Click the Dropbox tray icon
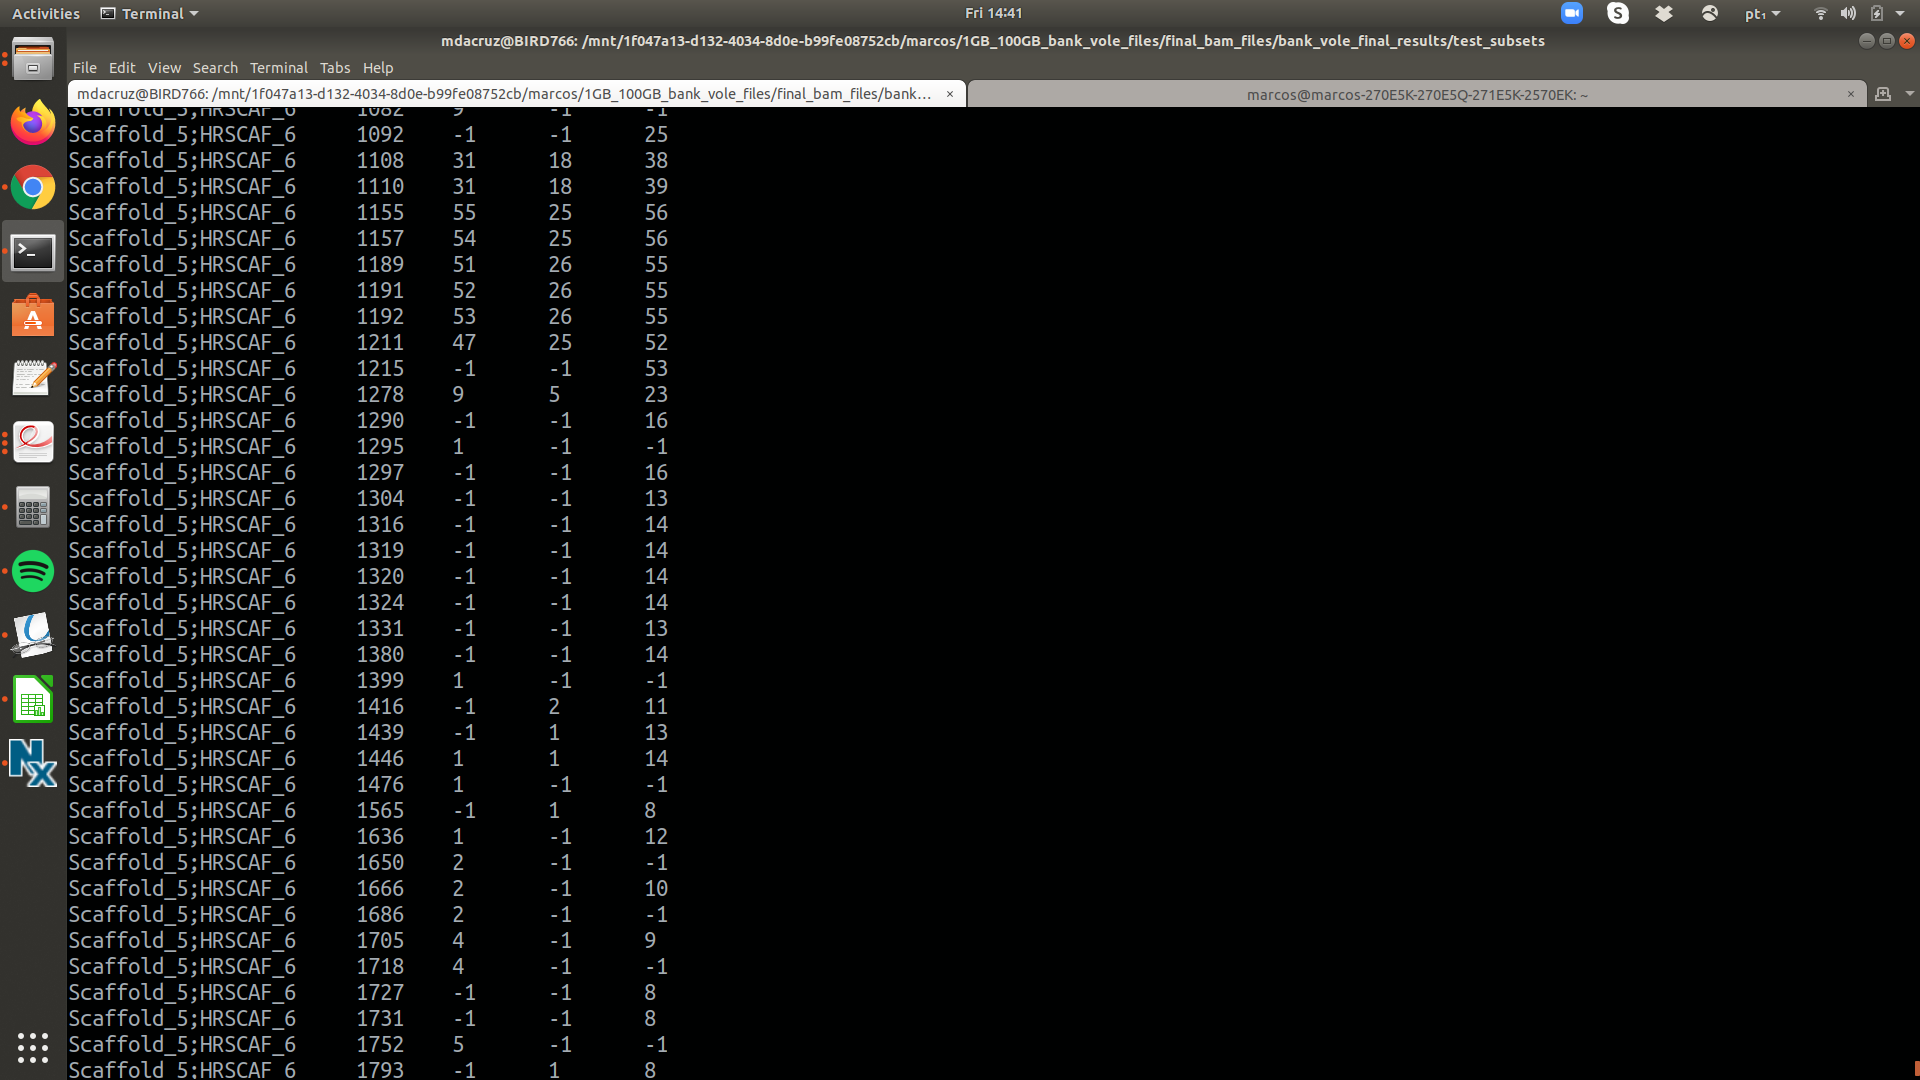This screenshot has width=1920, height=1080. coord(1663,13)
